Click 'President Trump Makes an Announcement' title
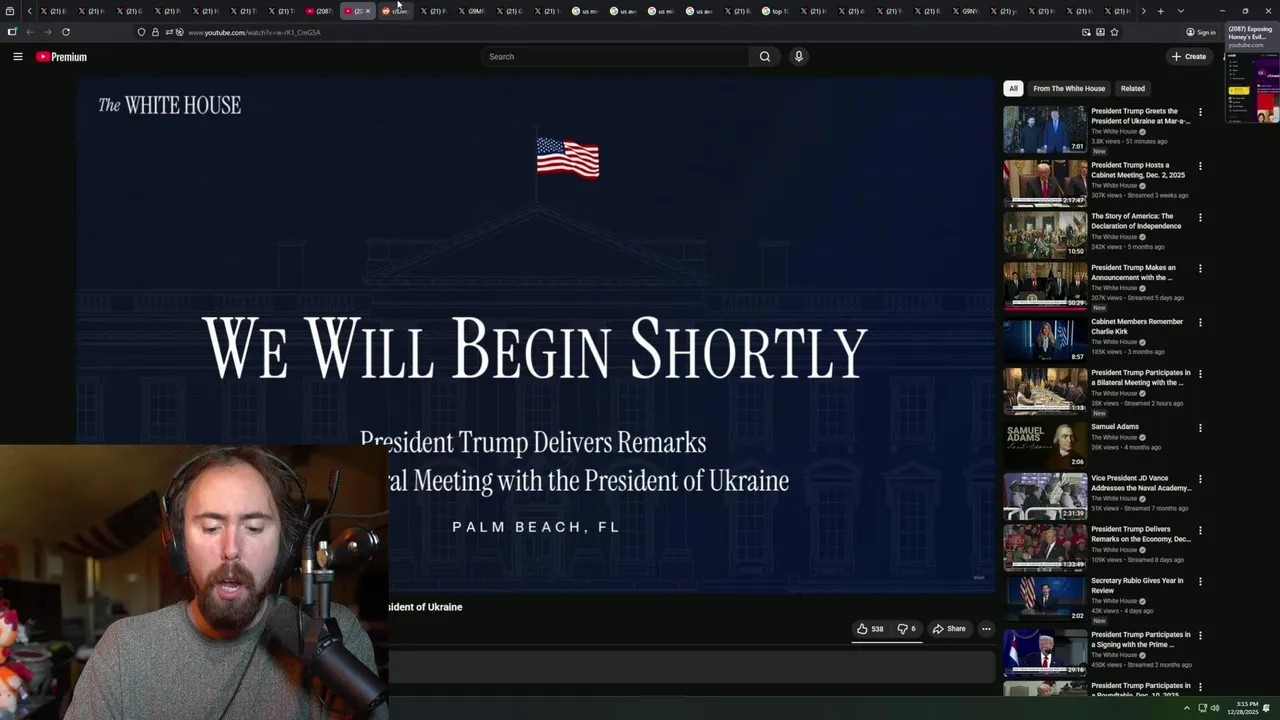Screen dimensions: 1280x720 click(x=1133, y=273)
